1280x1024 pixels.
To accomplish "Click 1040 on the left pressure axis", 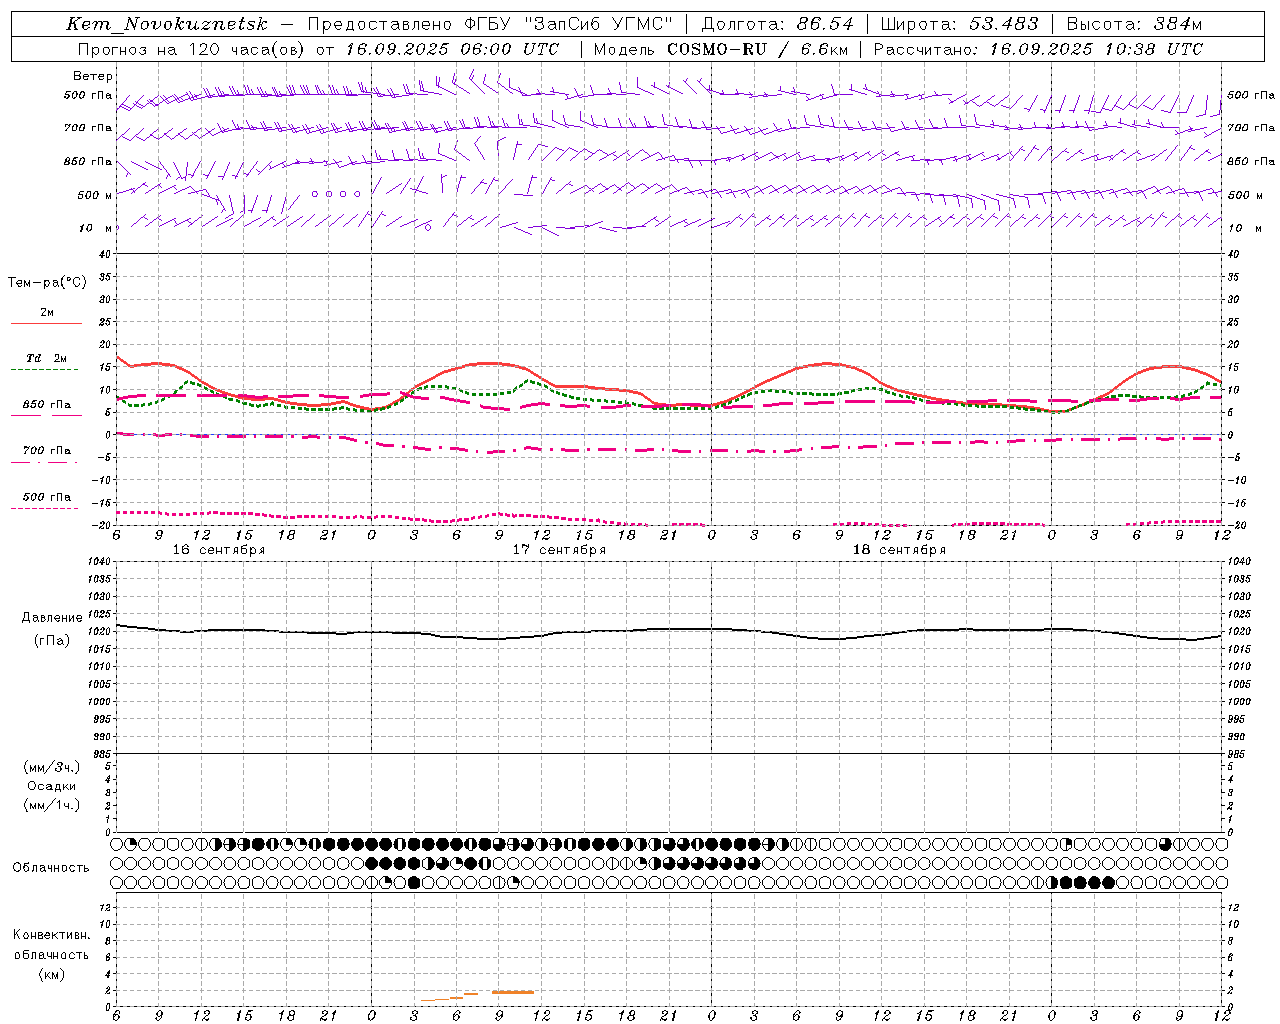I will click(97, 562).
